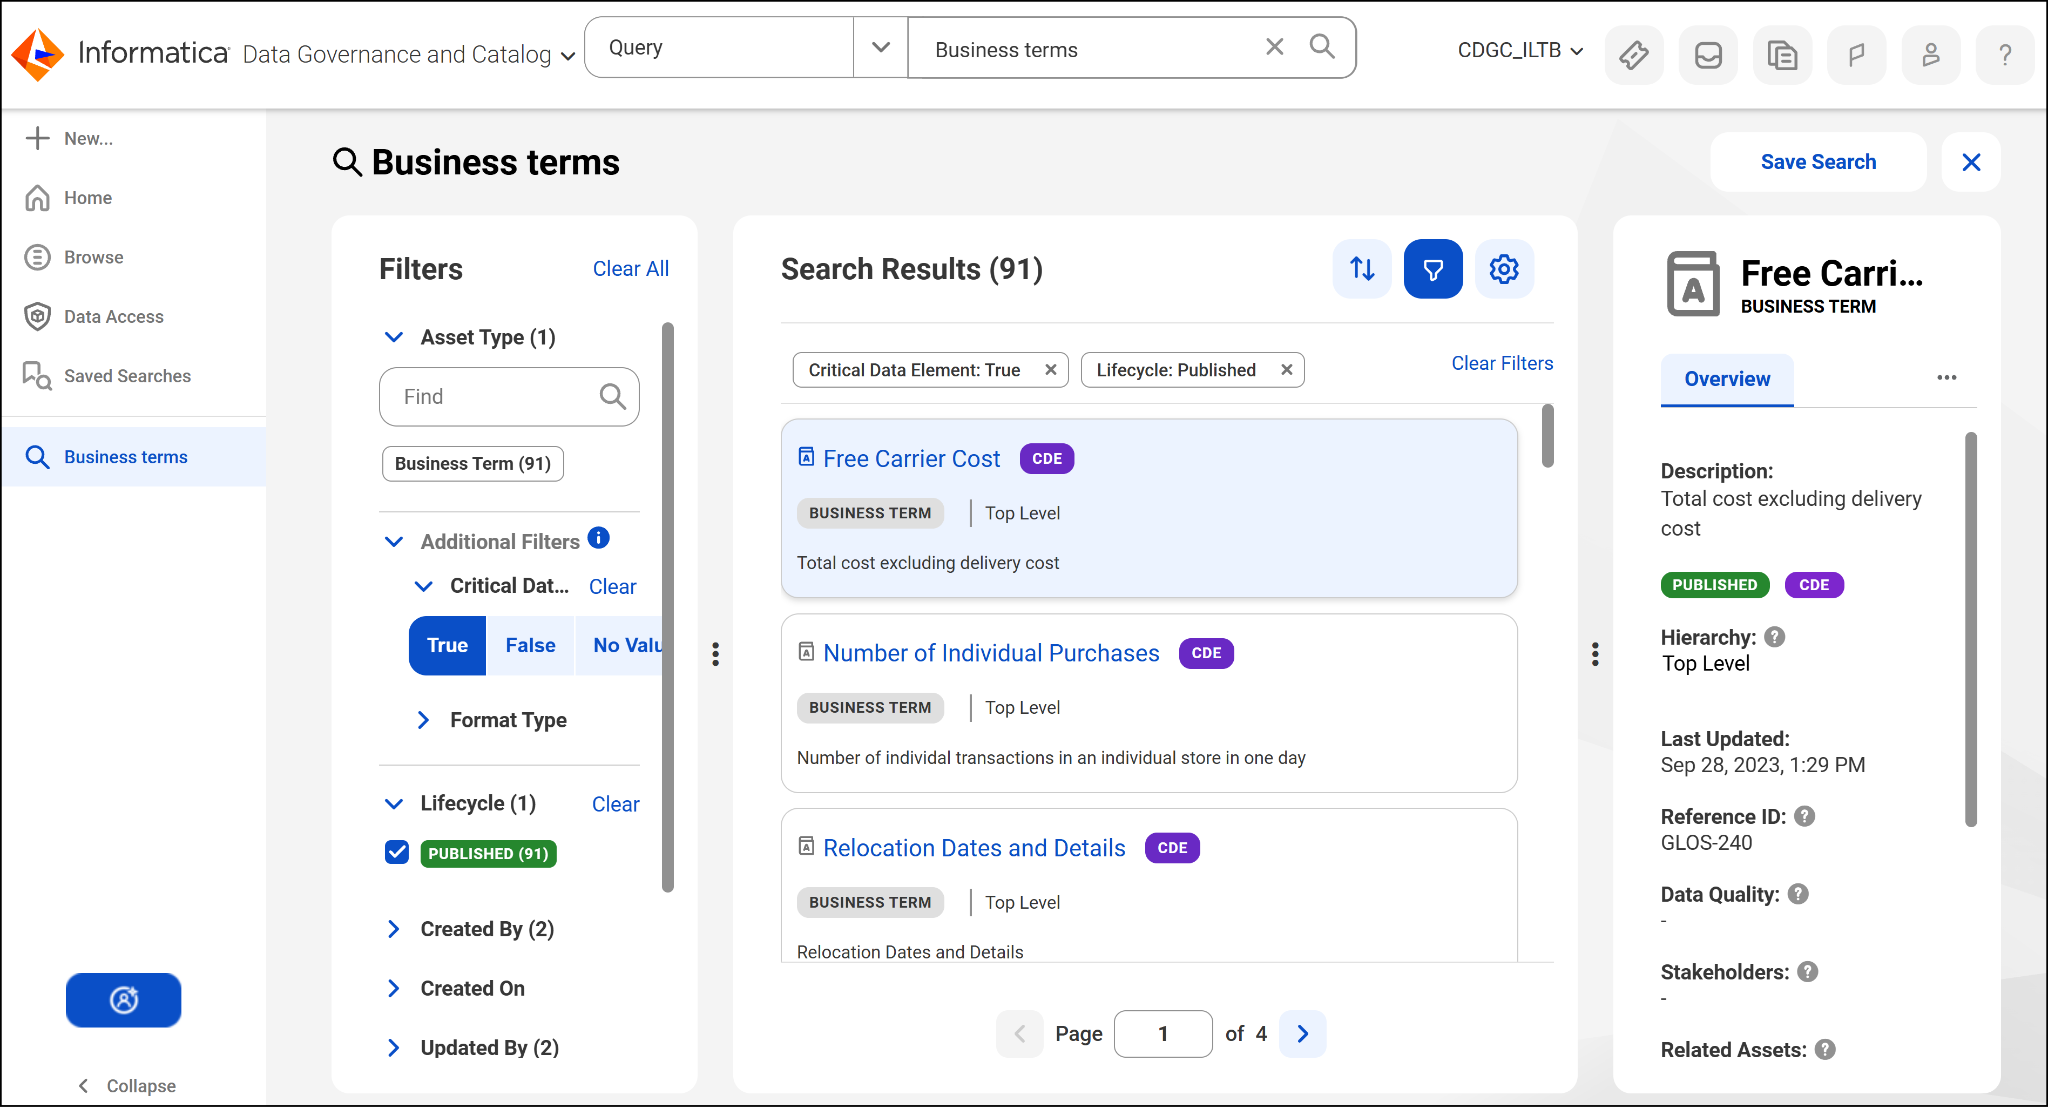Click the Saved Searches icon
Viewport: 2048px width, 1107px height.
[x=37, y=376]
